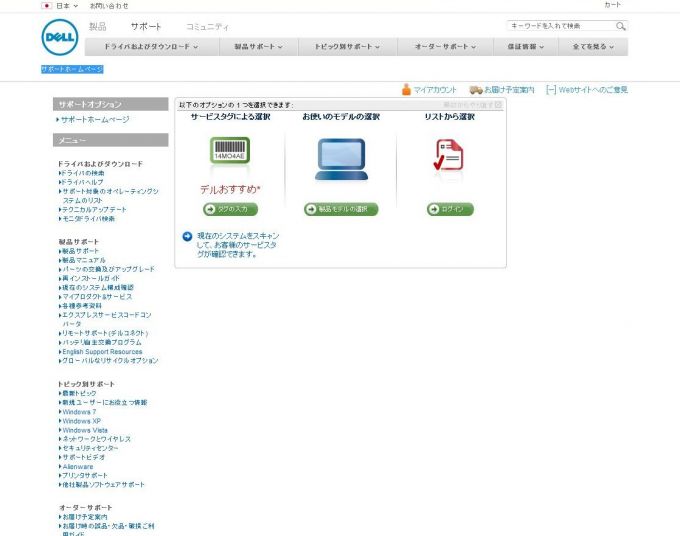Open 現在のシステム構成確認 sidebar link
Image resolution: width=680 pixels, height=536 pixels.
click(98, 288)
